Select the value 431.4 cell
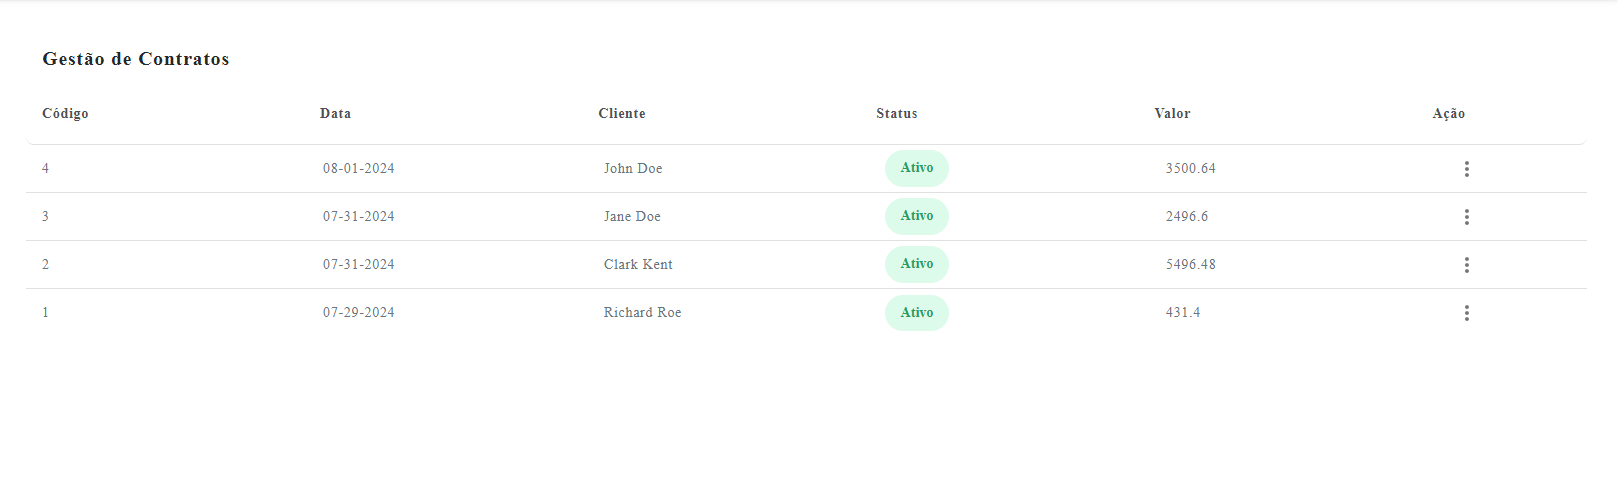1618x483 pixels. tap(1182, 313)
